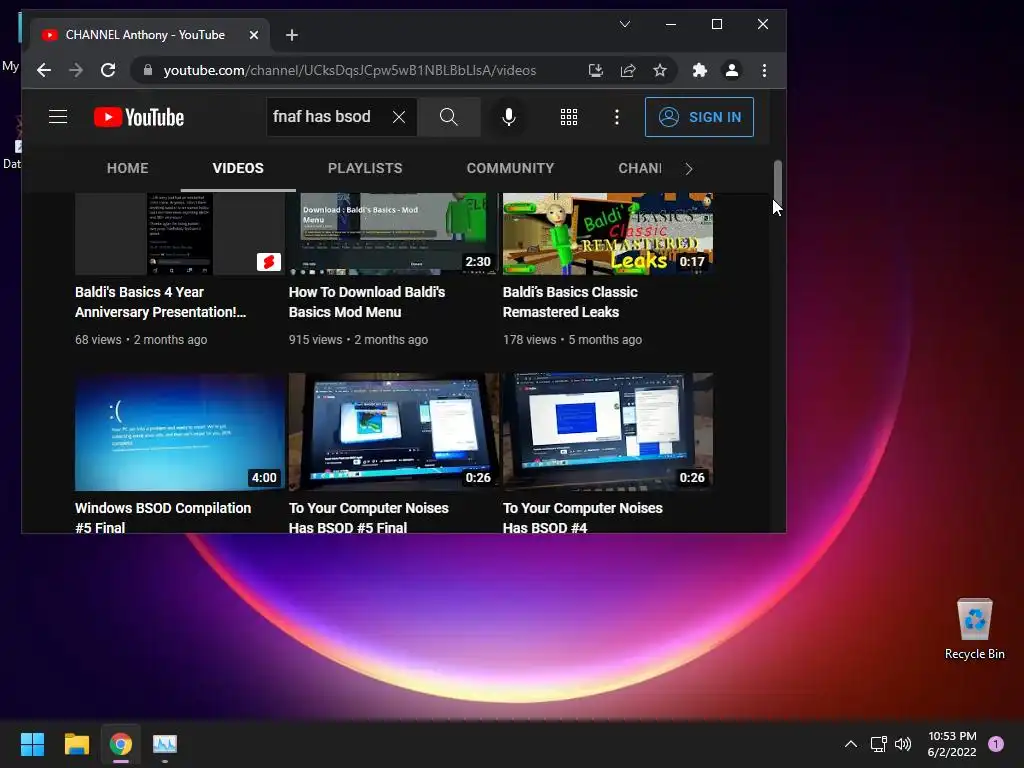The image size is (1024, 768).
Task: Open the Chrome extensions puzzle icon
Action: 699,71
